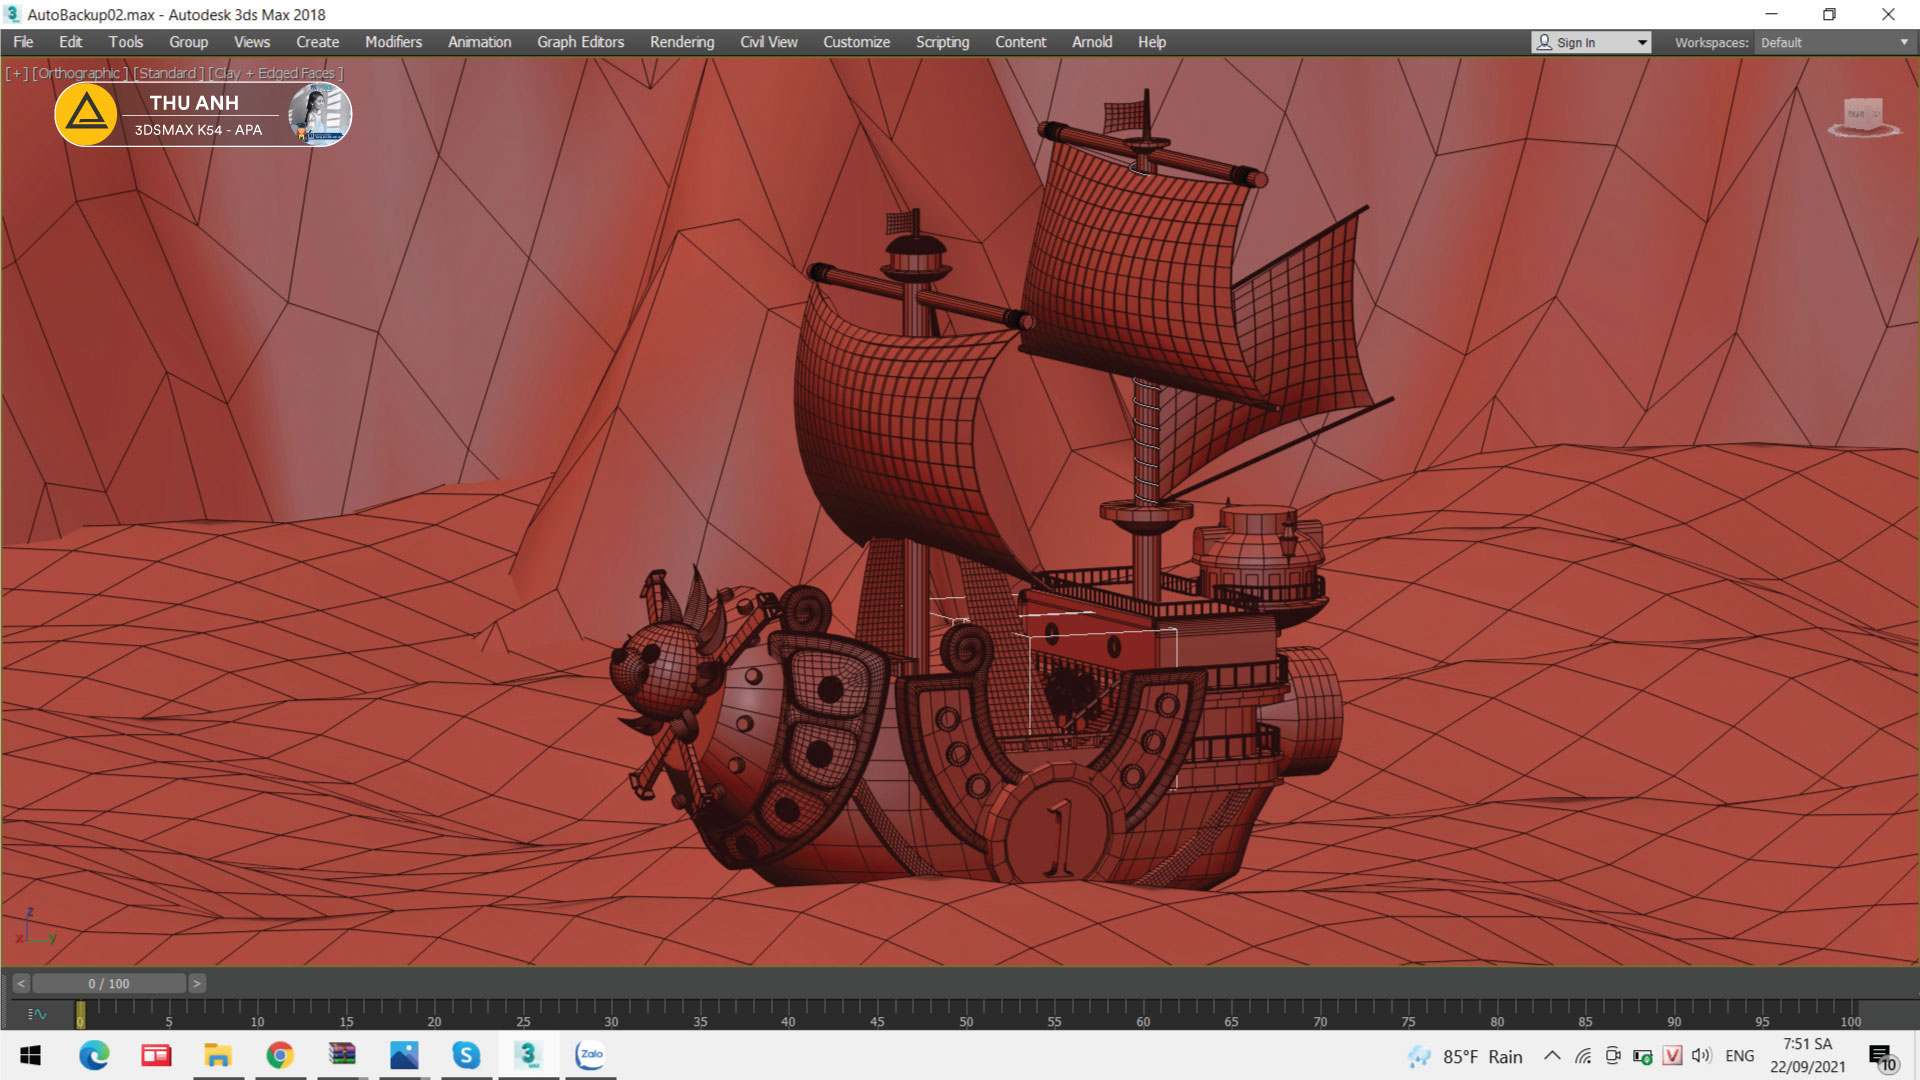Expand the Sign In dropdown arrow
Image resolution: width=1920 pixels, height=1080 pixels.
1641,43
